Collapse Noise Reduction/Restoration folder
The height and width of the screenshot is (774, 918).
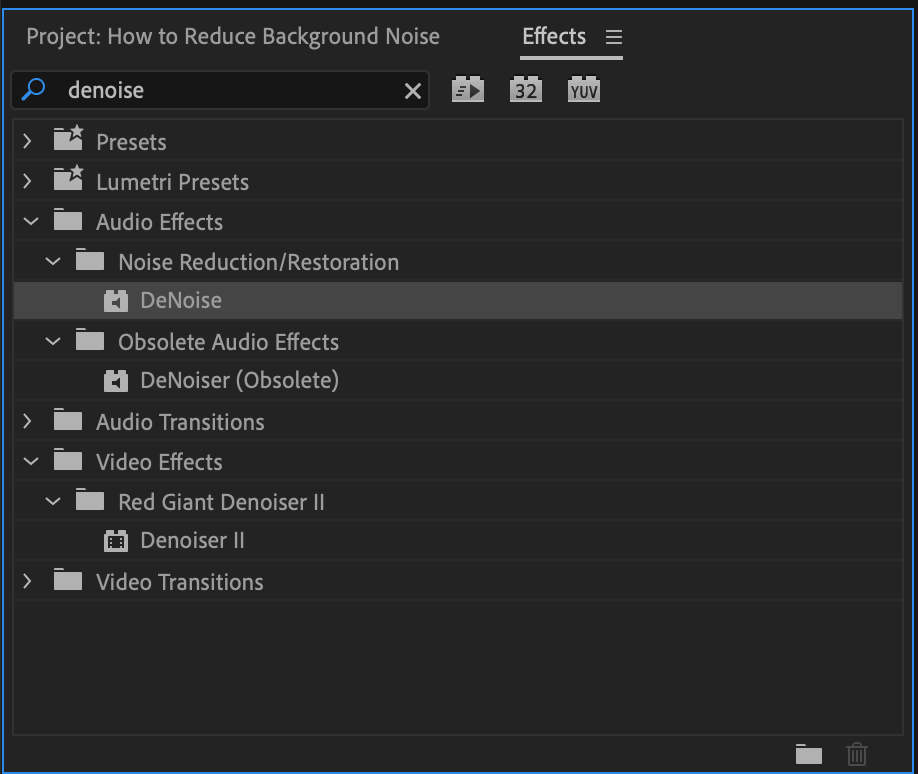coord(52,262)
